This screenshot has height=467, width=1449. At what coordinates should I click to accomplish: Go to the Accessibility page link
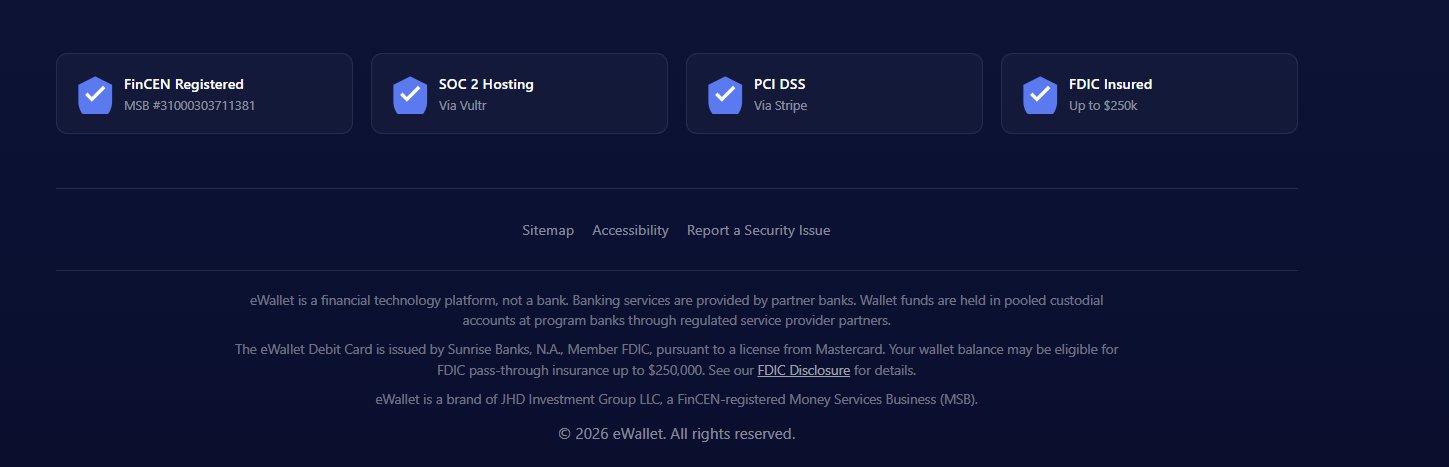pyautogui.click(x=630, y=230)
